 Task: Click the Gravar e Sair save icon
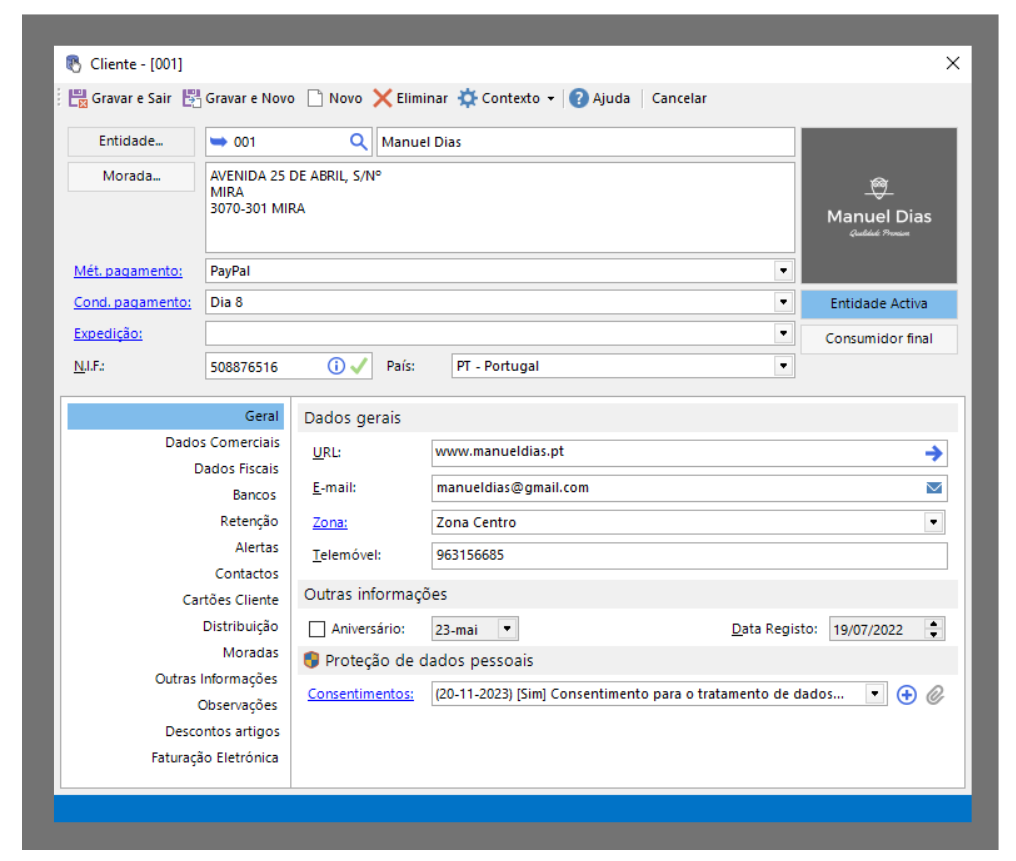point(78,98)
